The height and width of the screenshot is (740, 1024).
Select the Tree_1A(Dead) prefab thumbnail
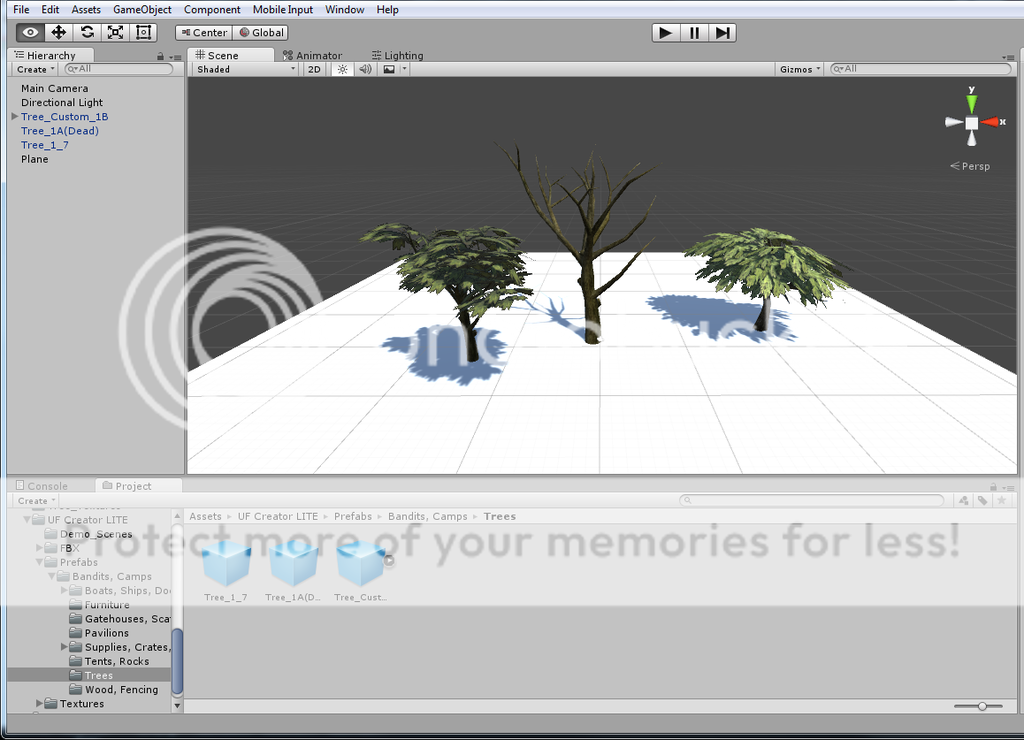pos(293,565)
